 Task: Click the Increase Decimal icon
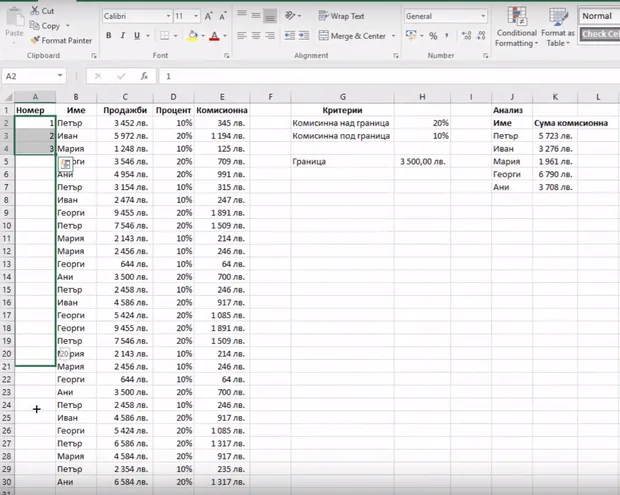pos(466,36)
